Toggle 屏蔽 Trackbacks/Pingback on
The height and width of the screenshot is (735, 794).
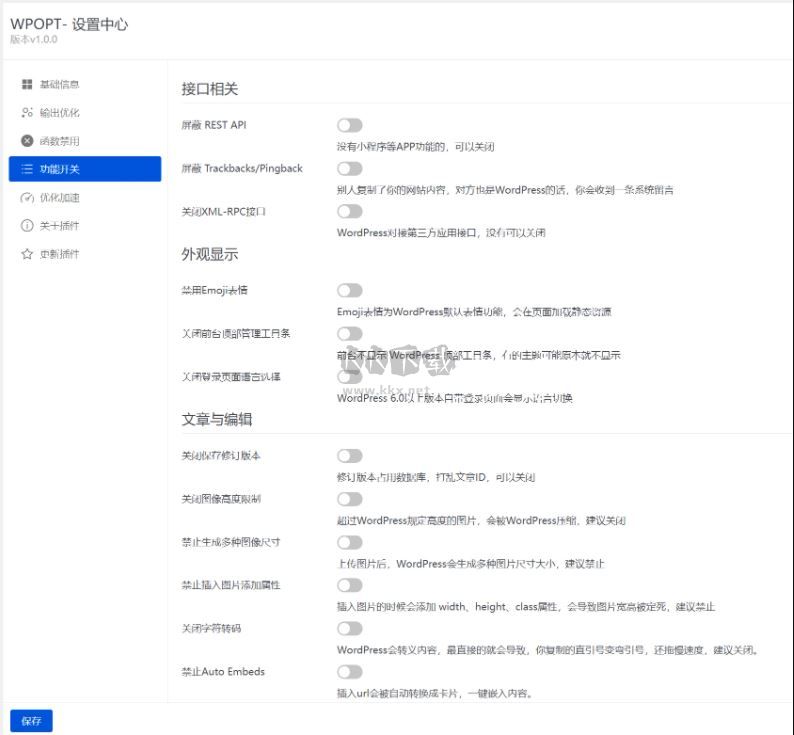(x=349, y=168)
